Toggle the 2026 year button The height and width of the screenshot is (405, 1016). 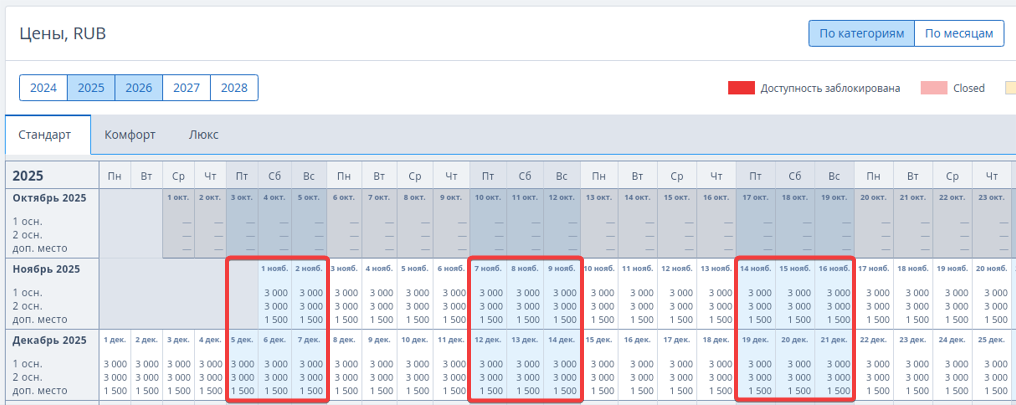click(x=139, y=88)
